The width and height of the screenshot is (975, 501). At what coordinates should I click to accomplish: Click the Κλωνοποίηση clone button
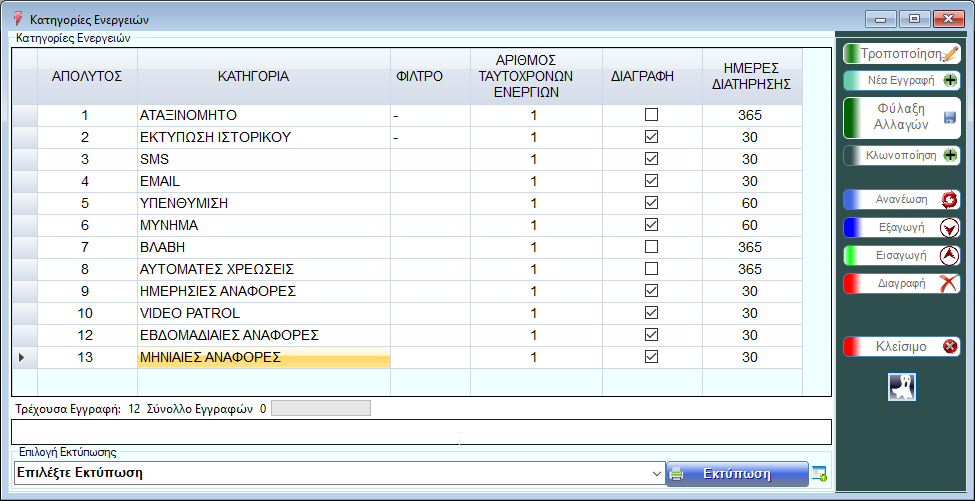902,155
